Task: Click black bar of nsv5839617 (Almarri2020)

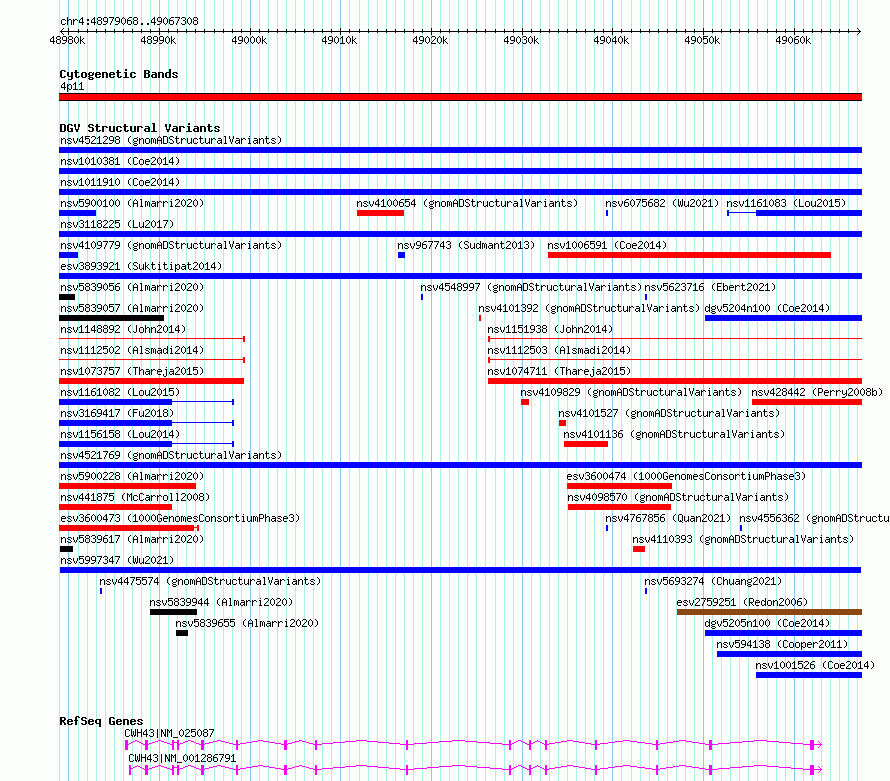Action: 66,549
